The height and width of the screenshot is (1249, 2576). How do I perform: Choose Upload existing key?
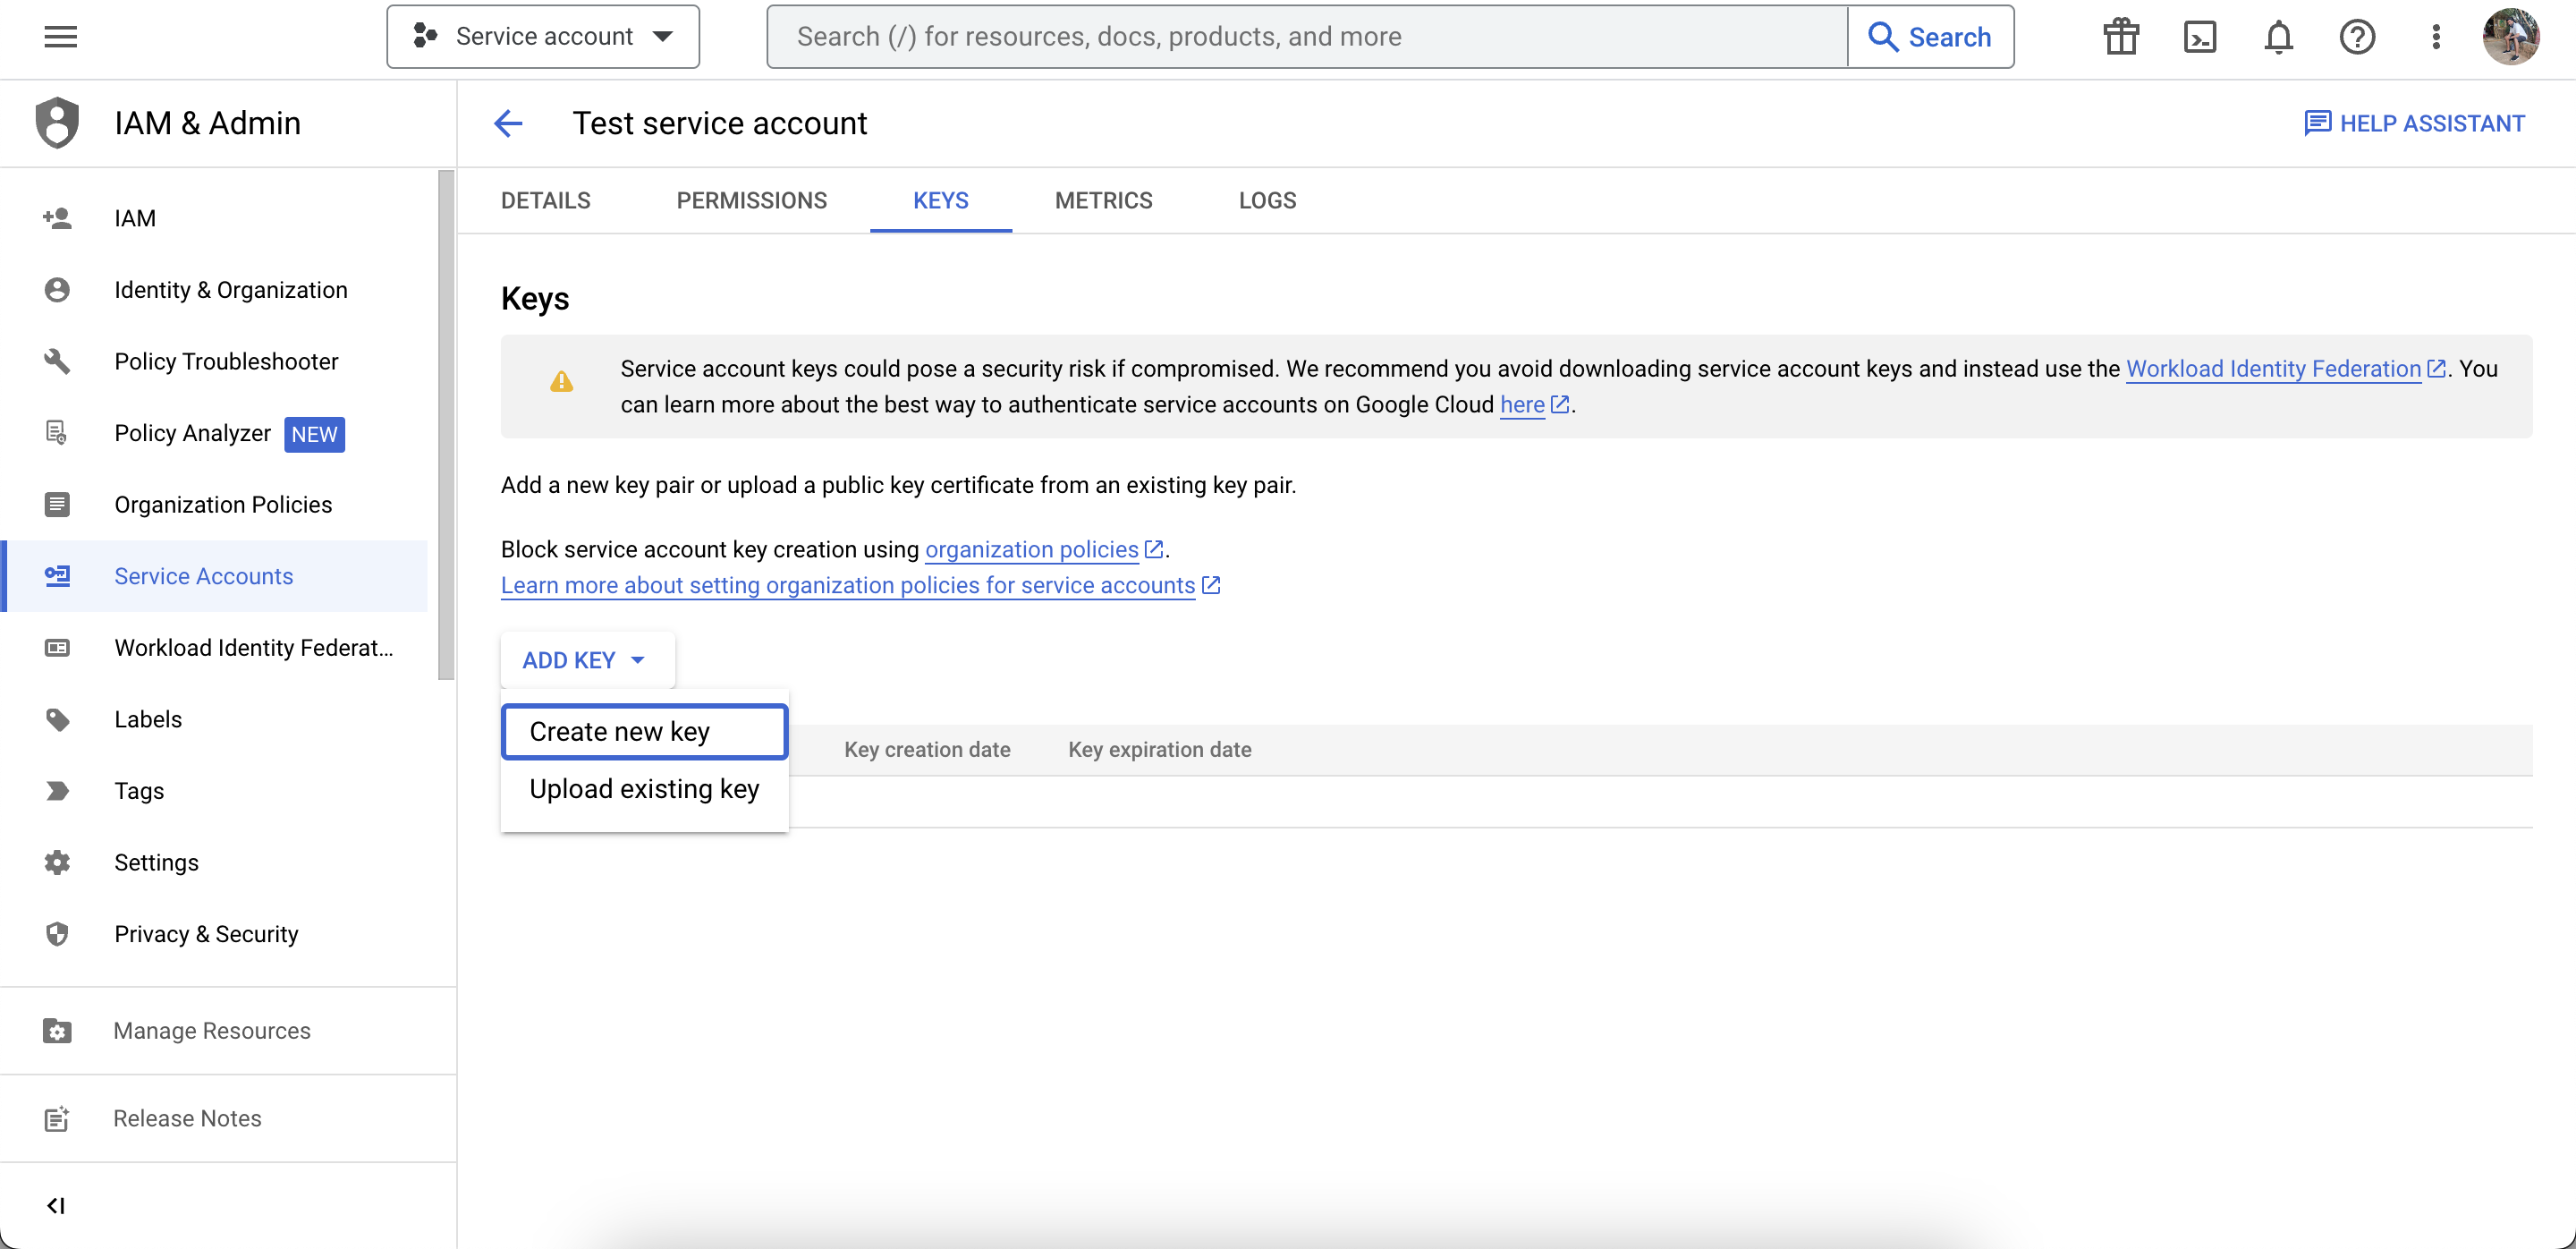(x=644, y=789)
